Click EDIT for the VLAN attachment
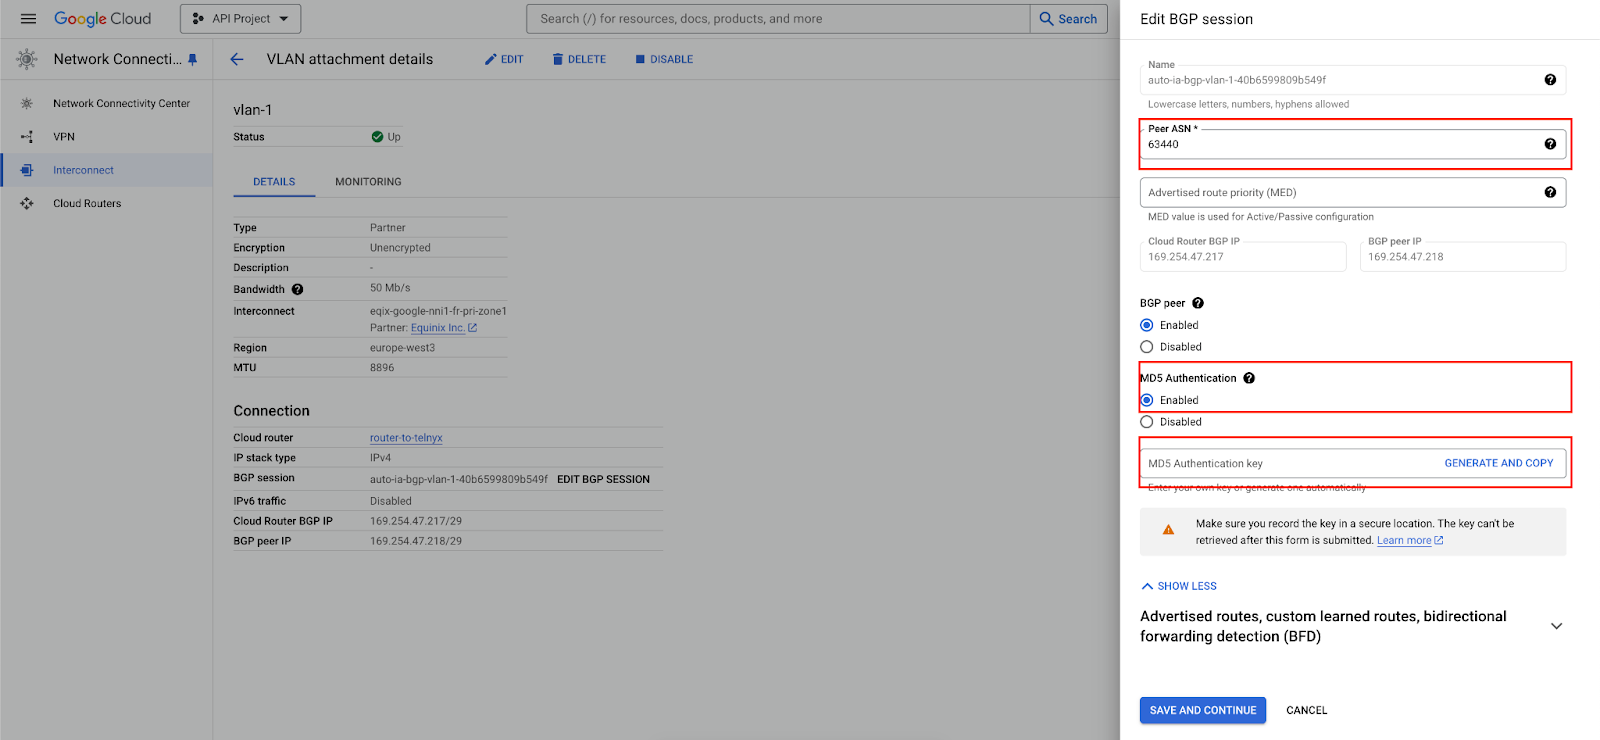The width and height of the screenshot is (1600, 740). click(x=504, y=59)
